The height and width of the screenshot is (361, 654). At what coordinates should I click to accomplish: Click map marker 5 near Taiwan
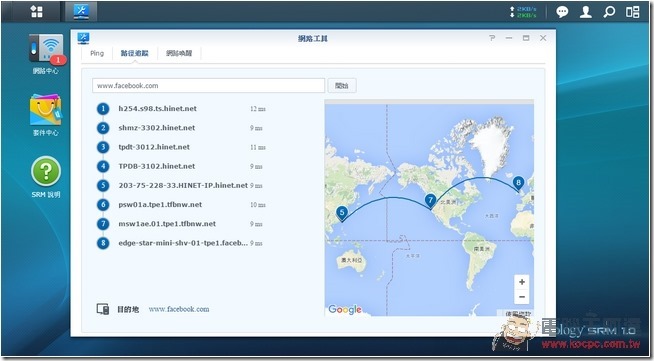342,213
